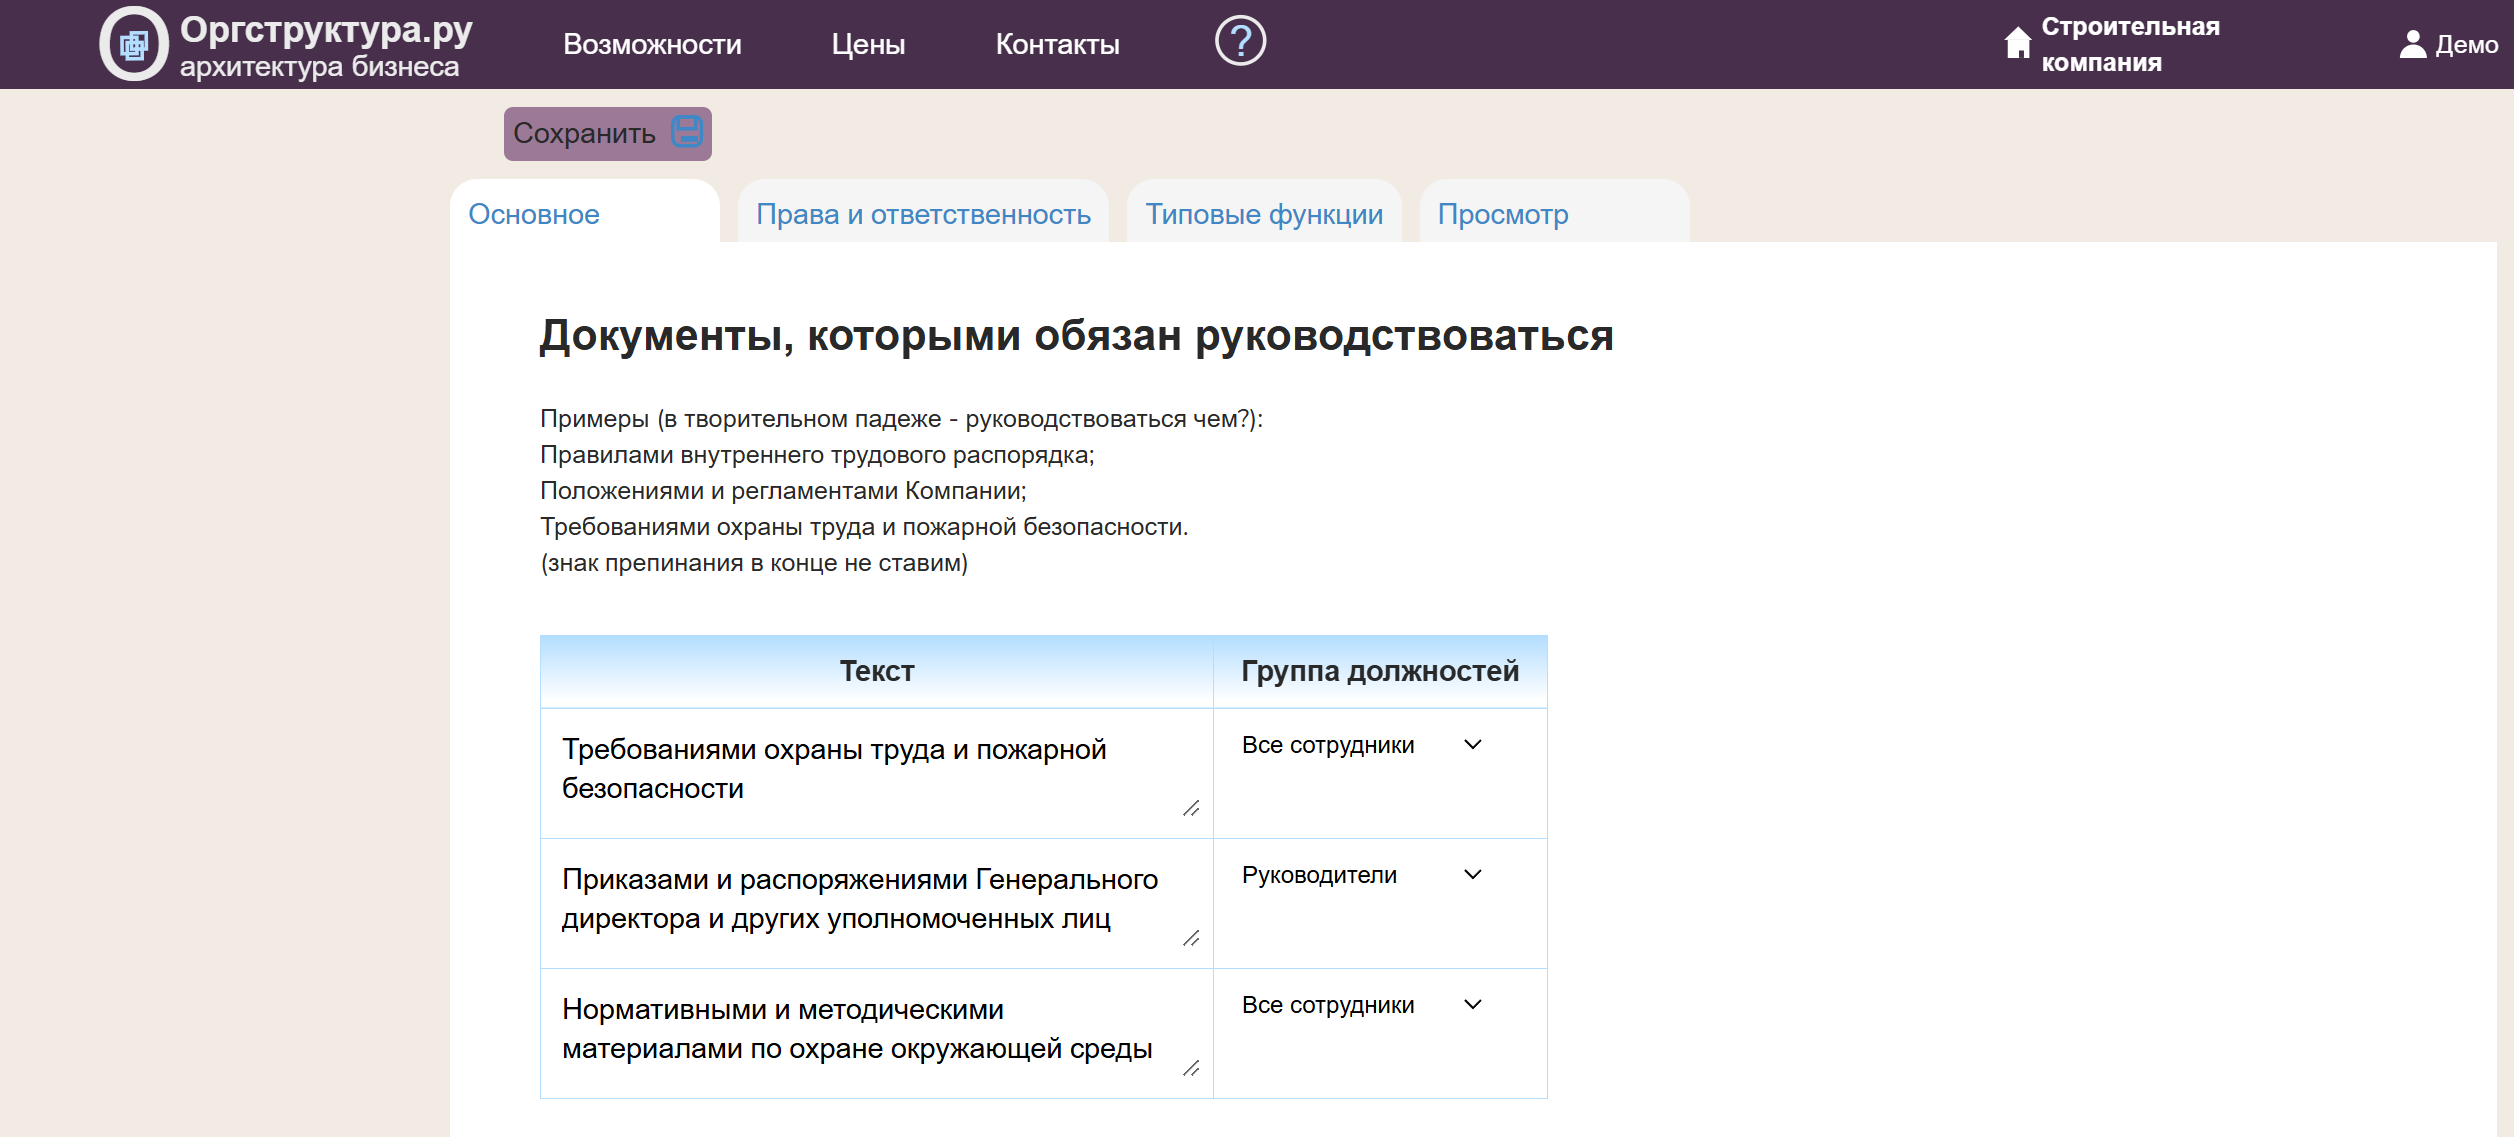Image resolution: width=2514 pixels, height=1137 pixels.
Task: Open group dropdown for Требованиями охраны труда row
Action: 1362,745
